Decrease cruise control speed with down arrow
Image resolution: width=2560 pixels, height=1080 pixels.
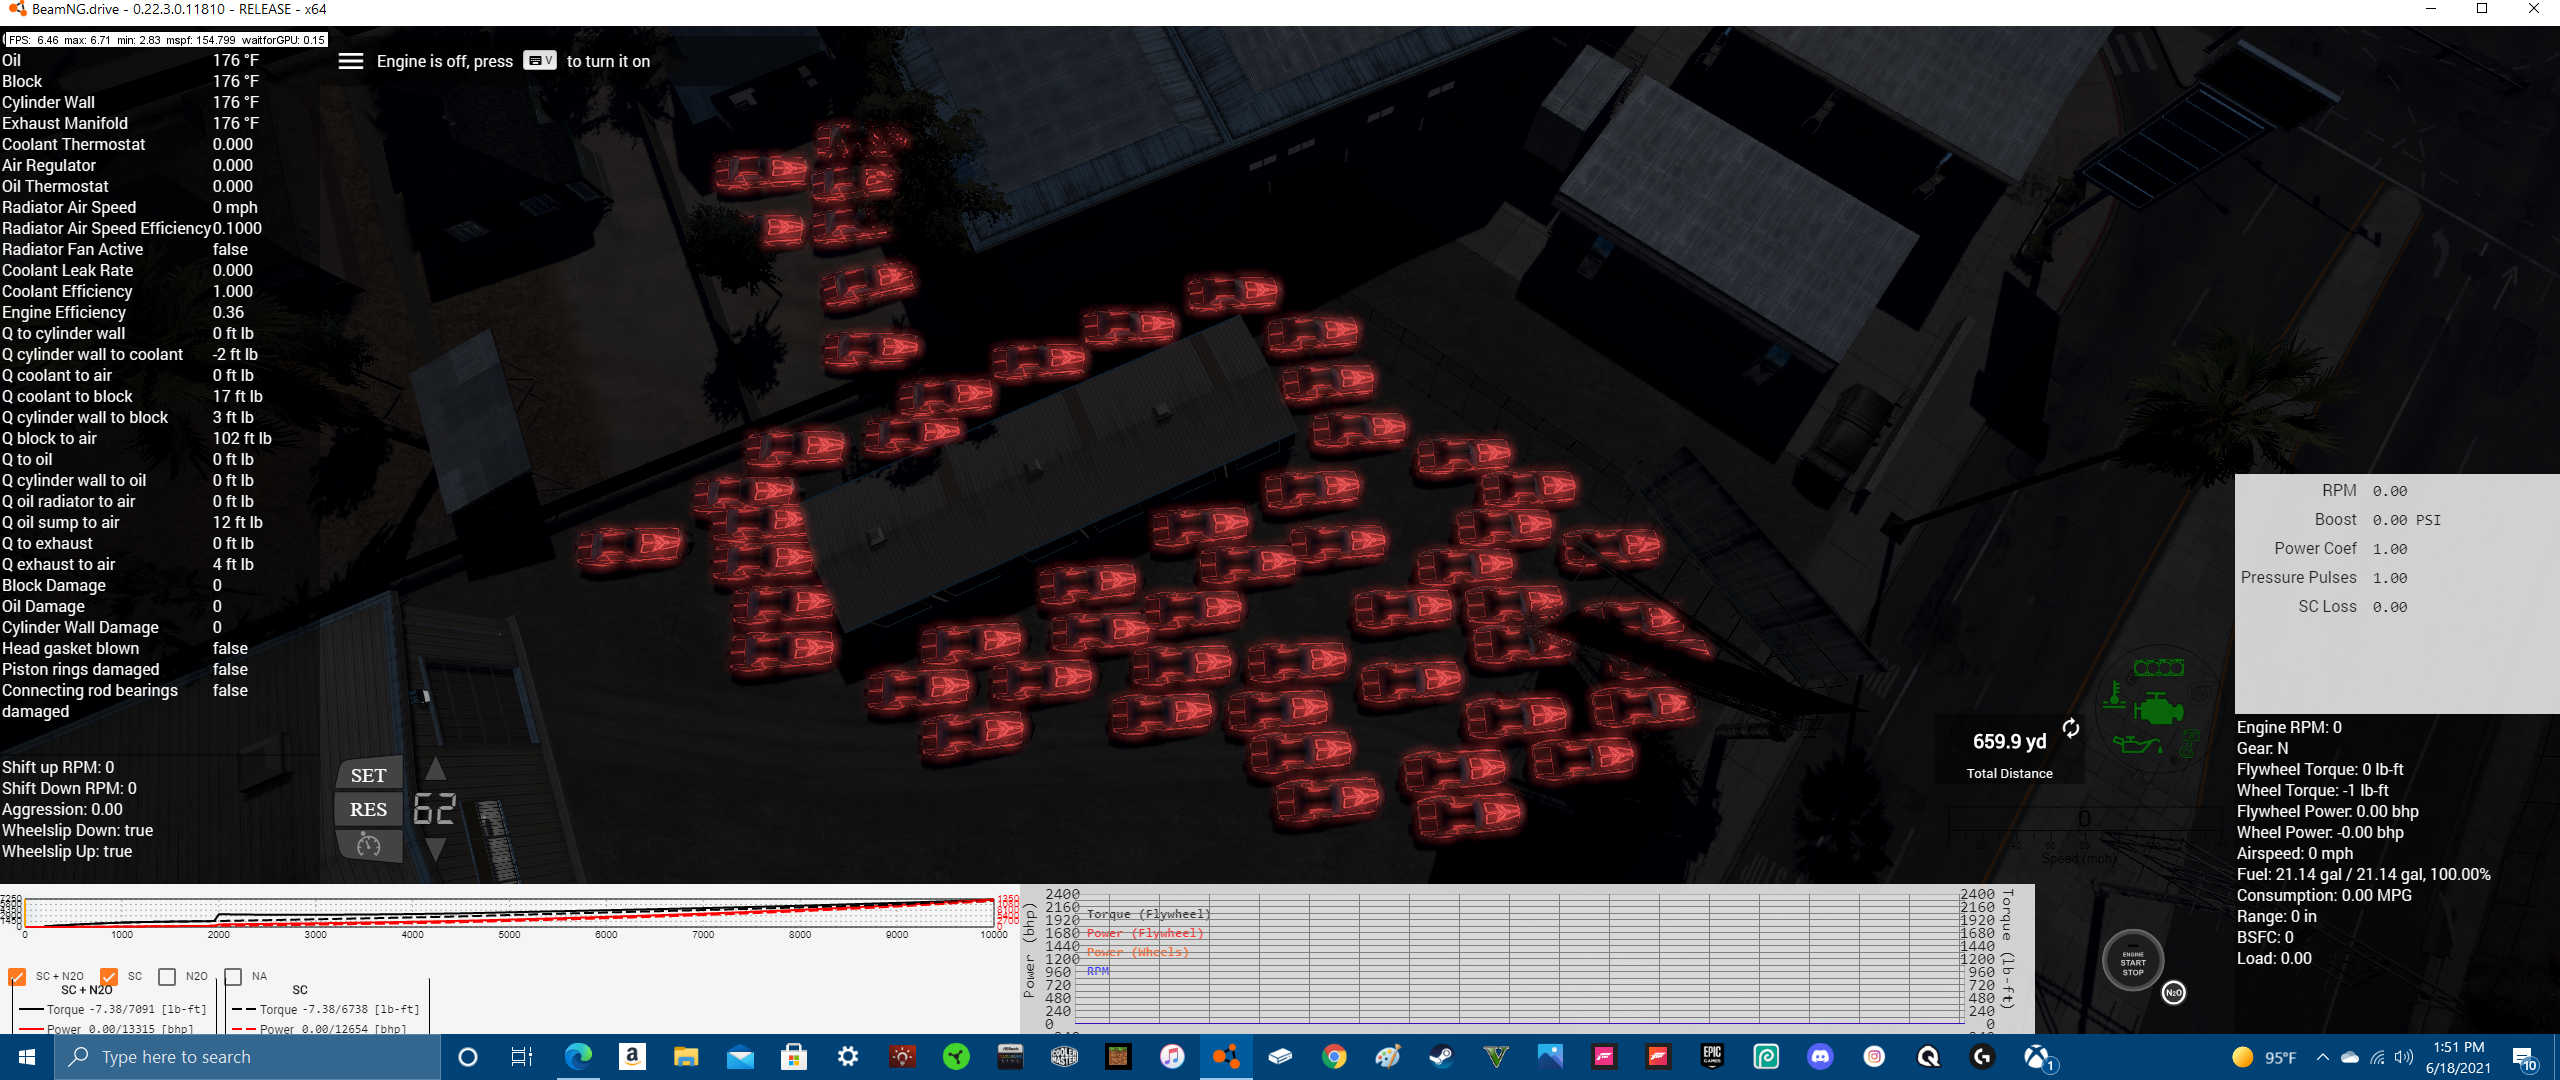pos(435,849)
